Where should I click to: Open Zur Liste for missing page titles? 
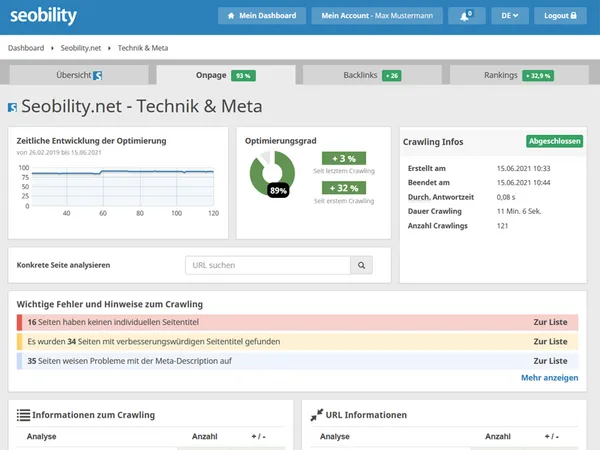click(550, 322)
